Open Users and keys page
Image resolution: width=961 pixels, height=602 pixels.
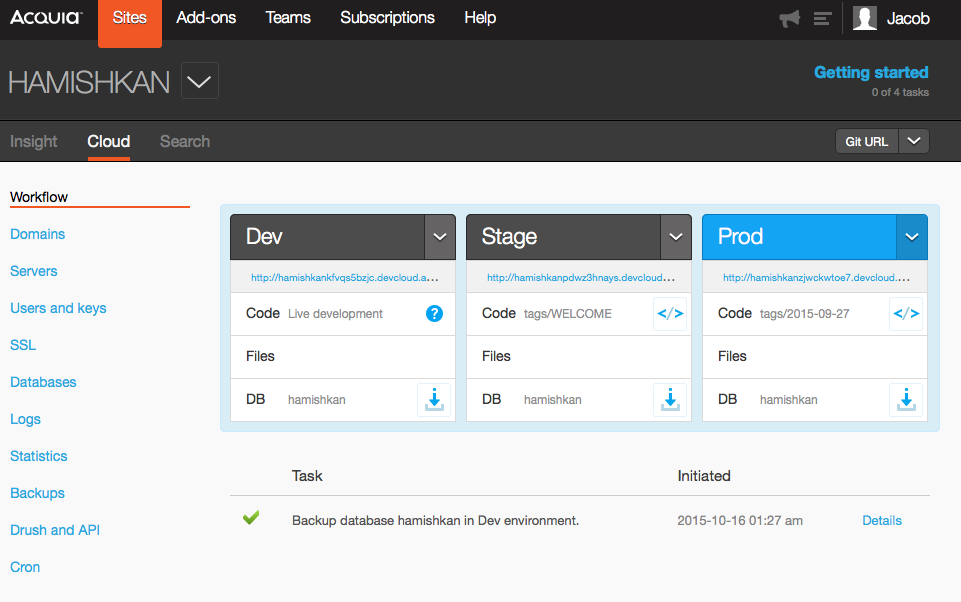coord(58,308)
